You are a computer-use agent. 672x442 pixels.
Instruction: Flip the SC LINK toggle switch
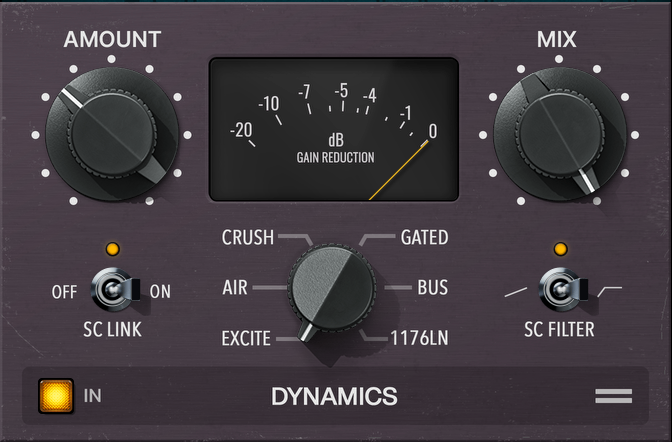click(x=115, y=289)
